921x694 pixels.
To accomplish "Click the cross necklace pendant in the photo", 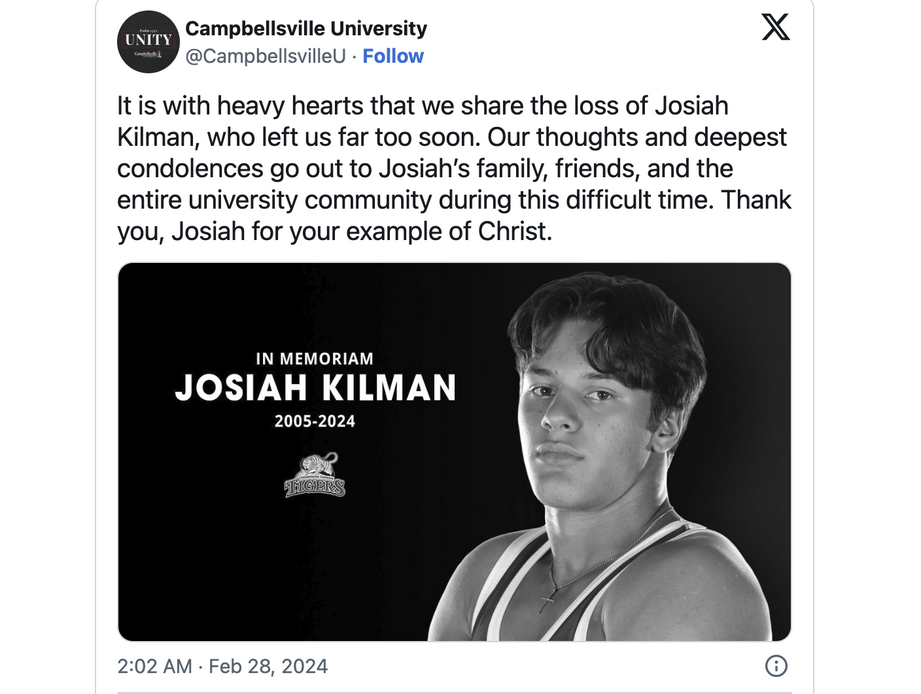I will click(546, 600).
